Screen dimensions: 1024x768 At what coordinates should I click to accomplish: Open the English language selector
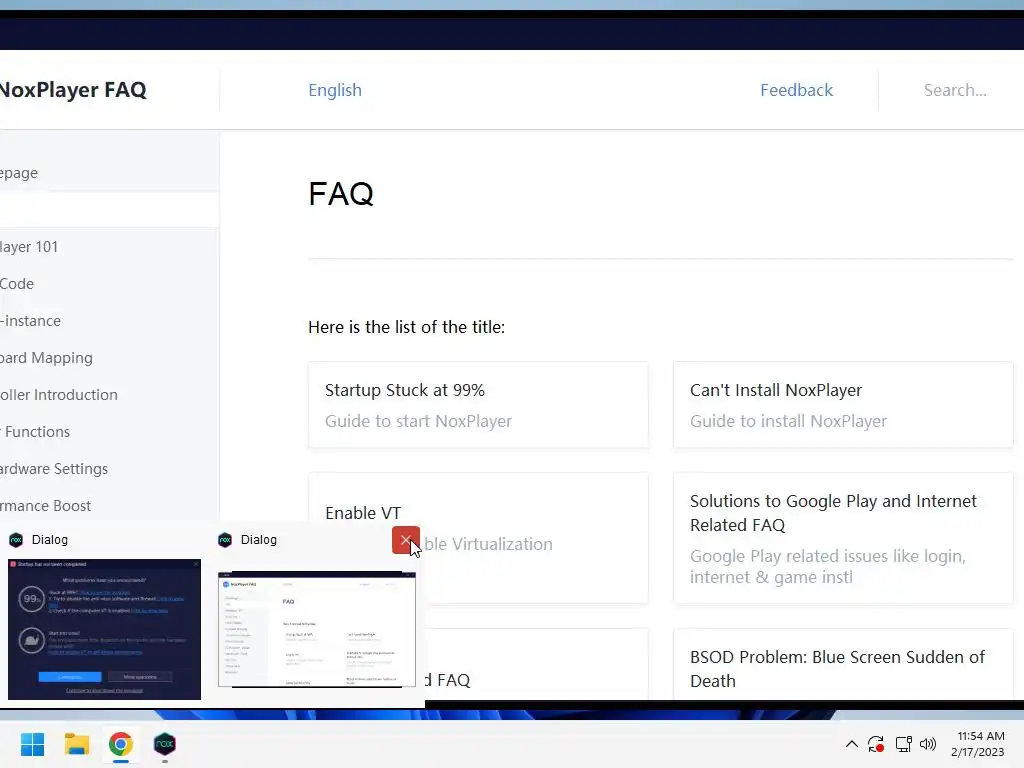point(335,90)
